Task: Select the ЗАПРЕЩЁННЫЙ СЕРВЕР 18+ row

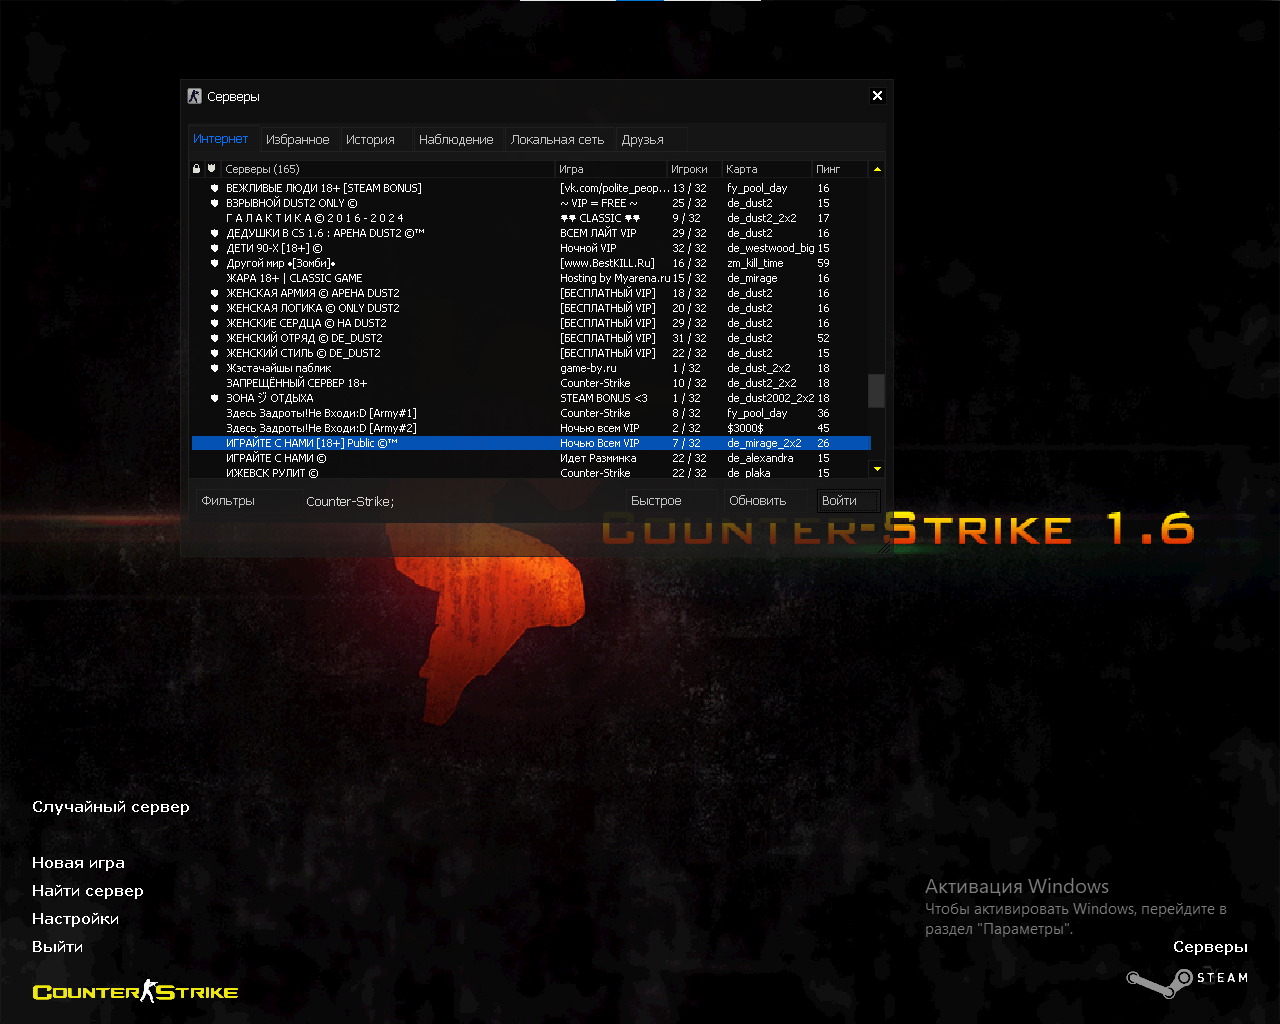Action: click(x=531, y=383)
